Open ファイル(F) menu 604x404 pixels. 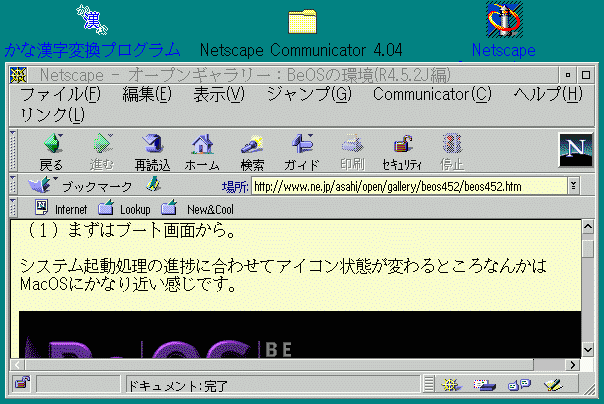(60, 94)
